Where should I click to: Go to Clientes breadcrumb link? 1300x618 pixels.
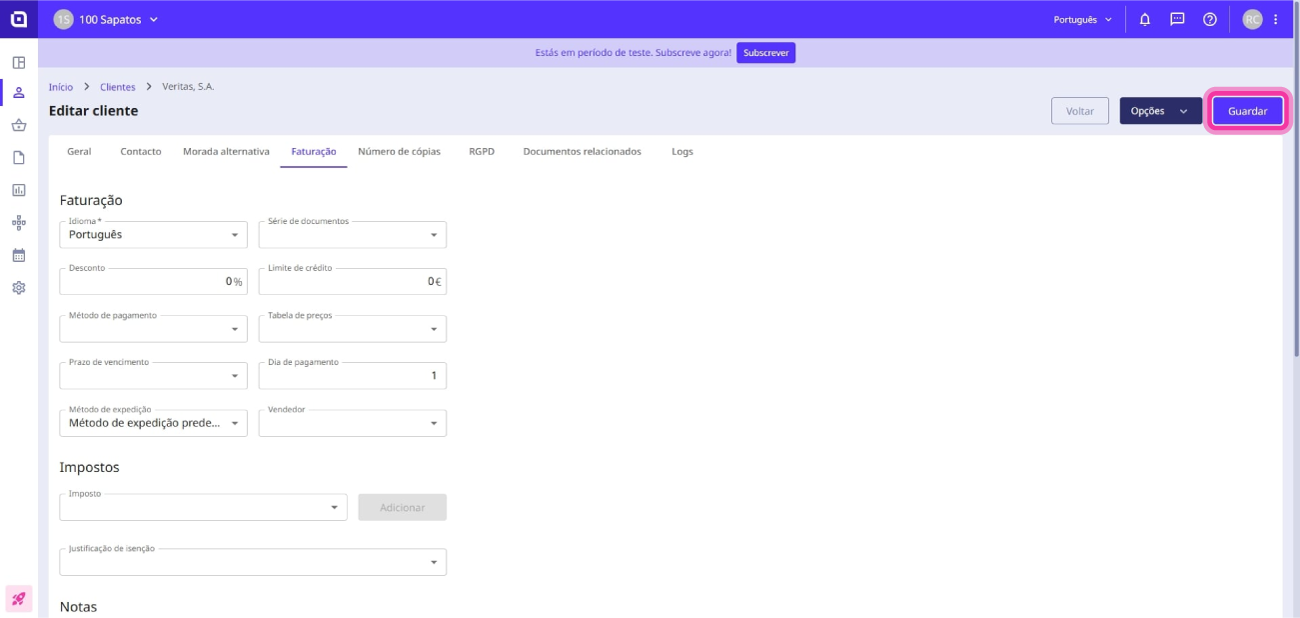[x=117, y=87]
